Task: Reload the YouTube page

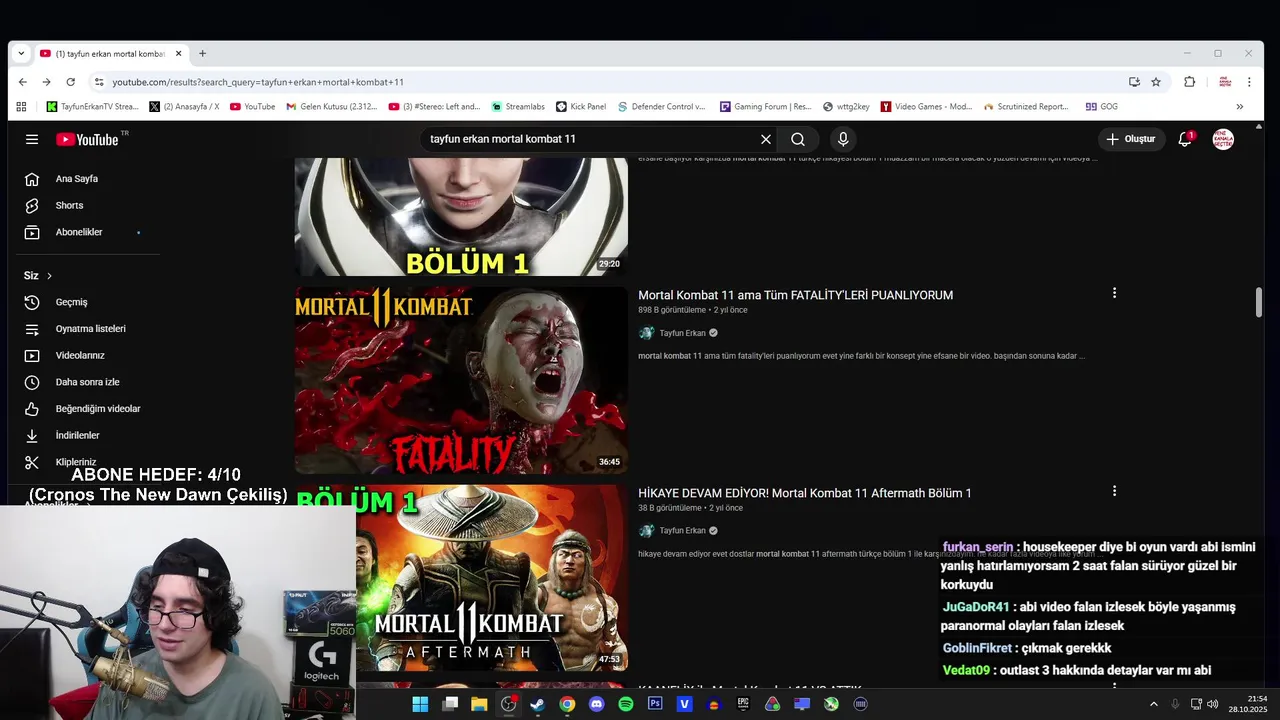Action: point(70,82)
